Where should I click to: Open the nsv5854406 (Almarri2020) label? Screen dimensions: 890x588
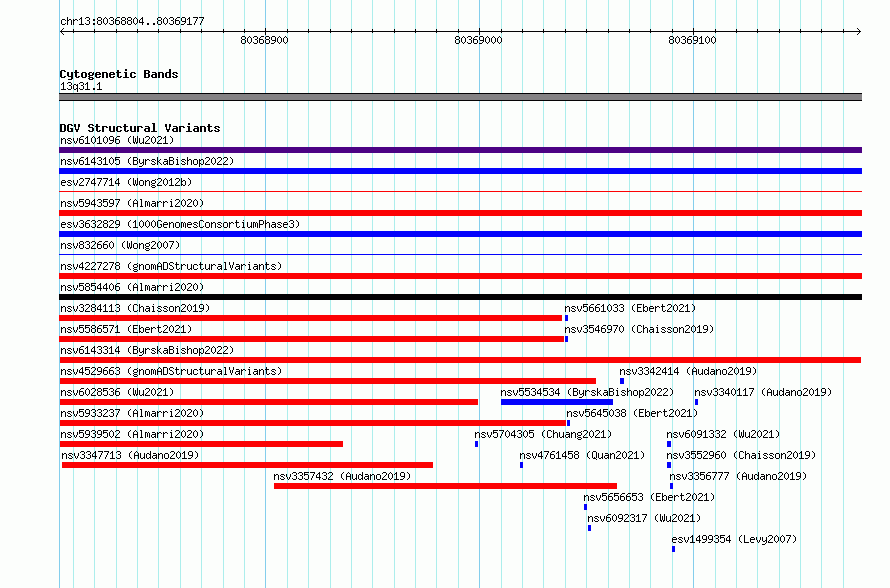[132, 287]
